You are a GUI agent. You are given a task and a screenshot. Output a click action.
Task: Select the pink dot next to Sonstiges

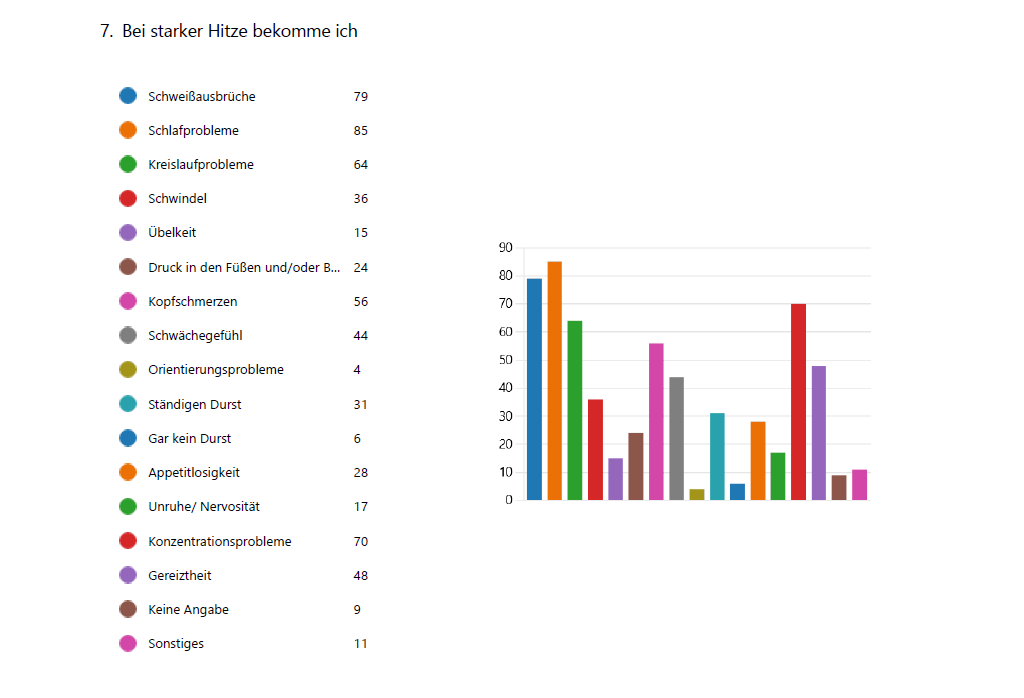tap(128, 643)
